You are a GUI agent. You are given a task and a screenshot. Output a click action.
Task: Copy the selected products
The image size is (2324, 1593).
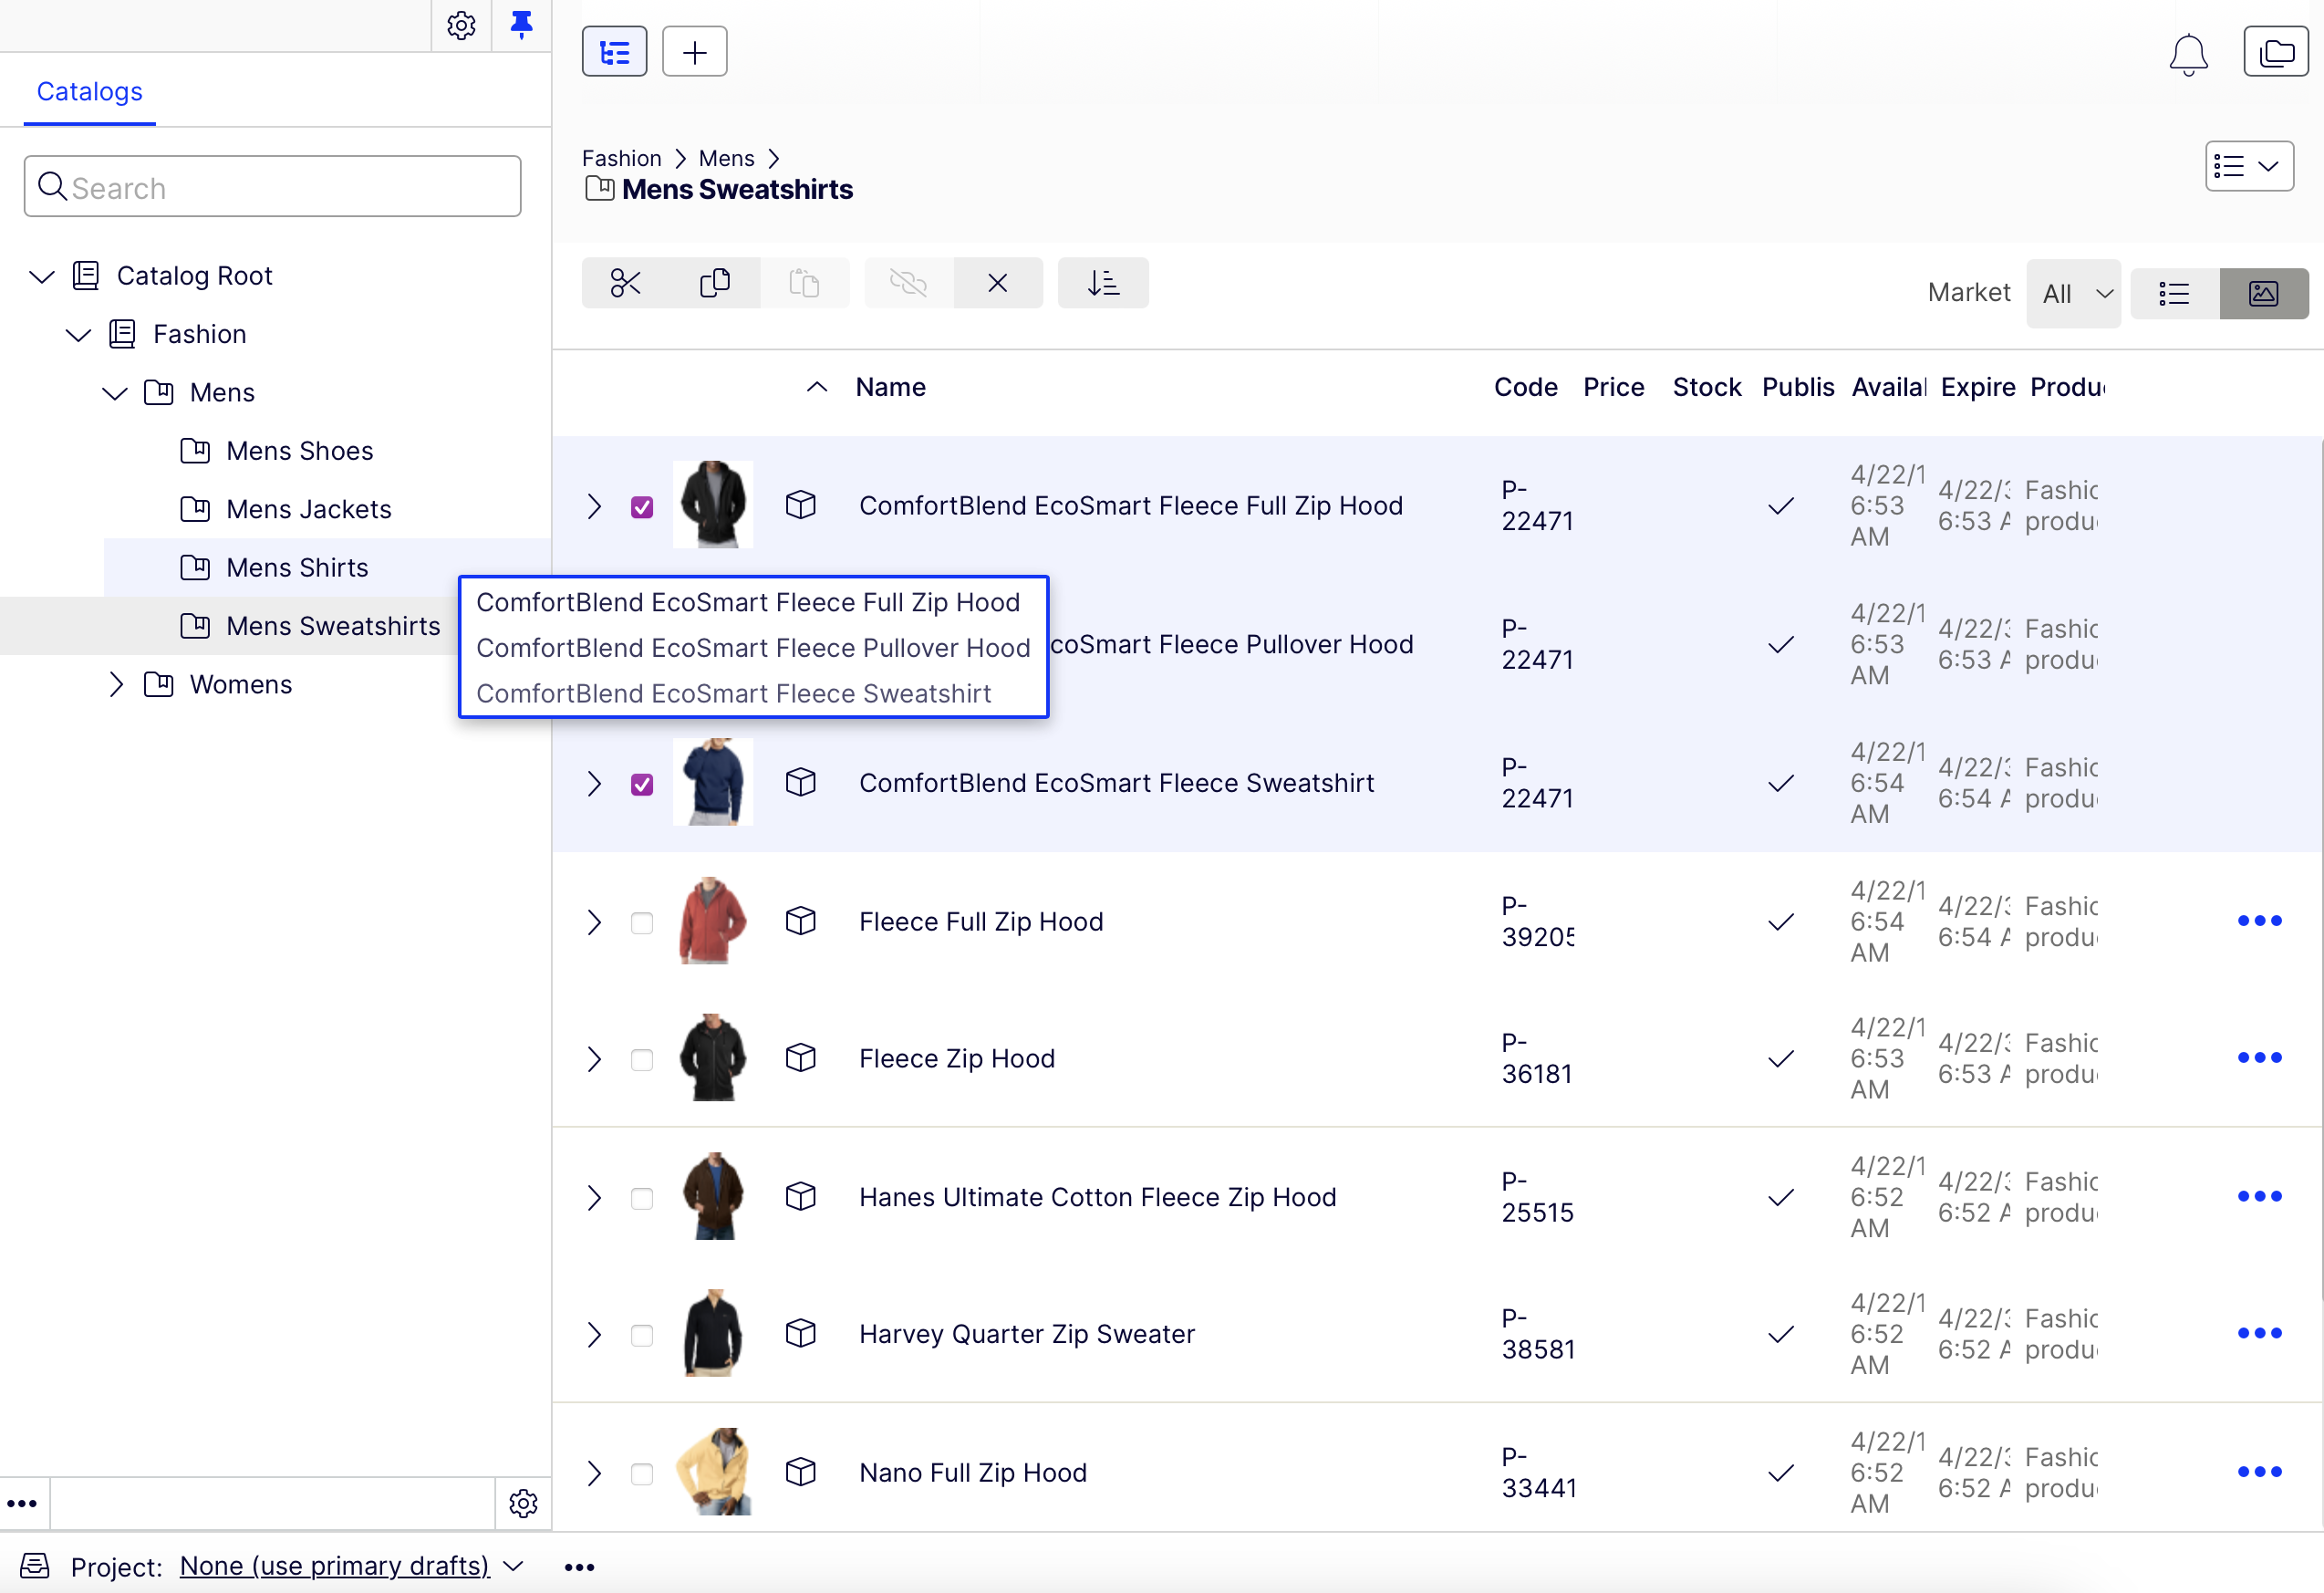(x=716, y=283)
